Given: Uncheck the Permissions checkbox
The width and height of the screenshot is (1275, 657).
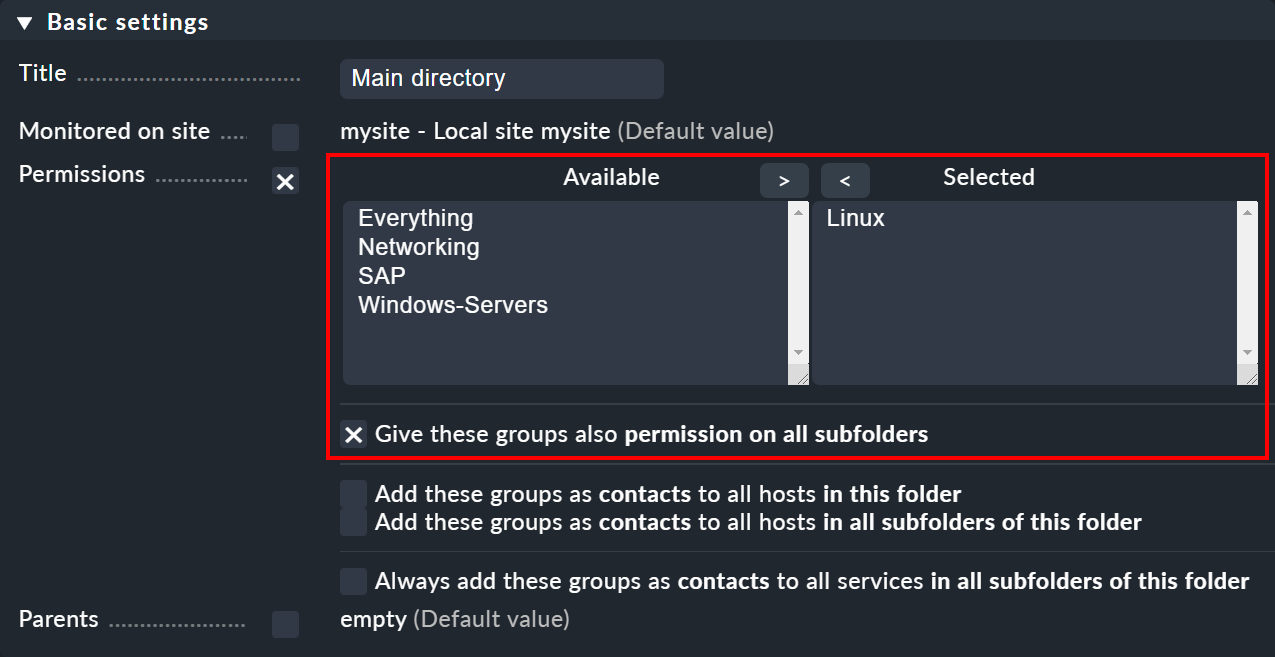Looking at the screenshot, I should coord(286,181).
